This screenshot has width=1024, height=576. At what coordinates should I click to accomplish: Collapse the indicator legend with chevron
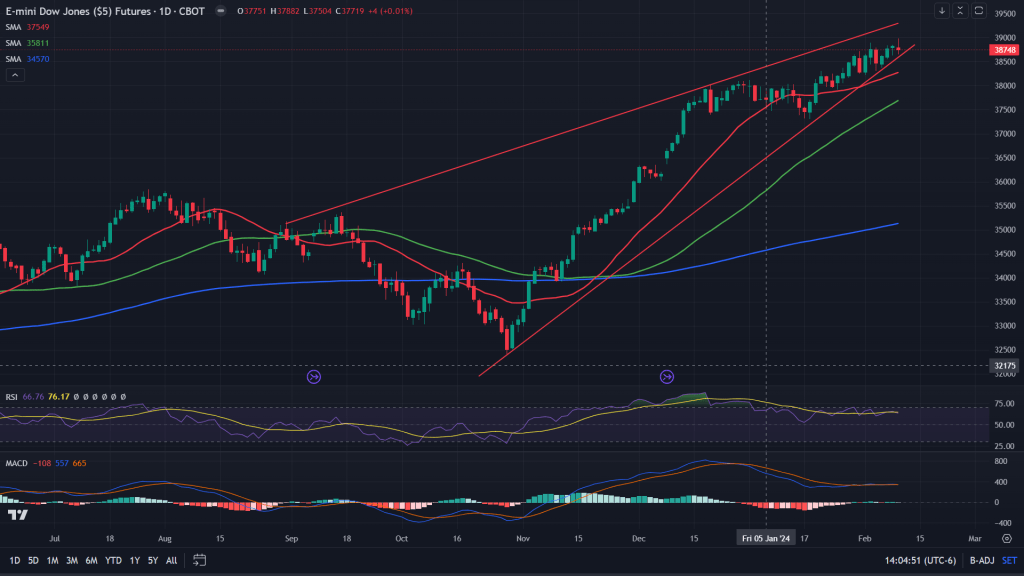(x=14, y=75)
